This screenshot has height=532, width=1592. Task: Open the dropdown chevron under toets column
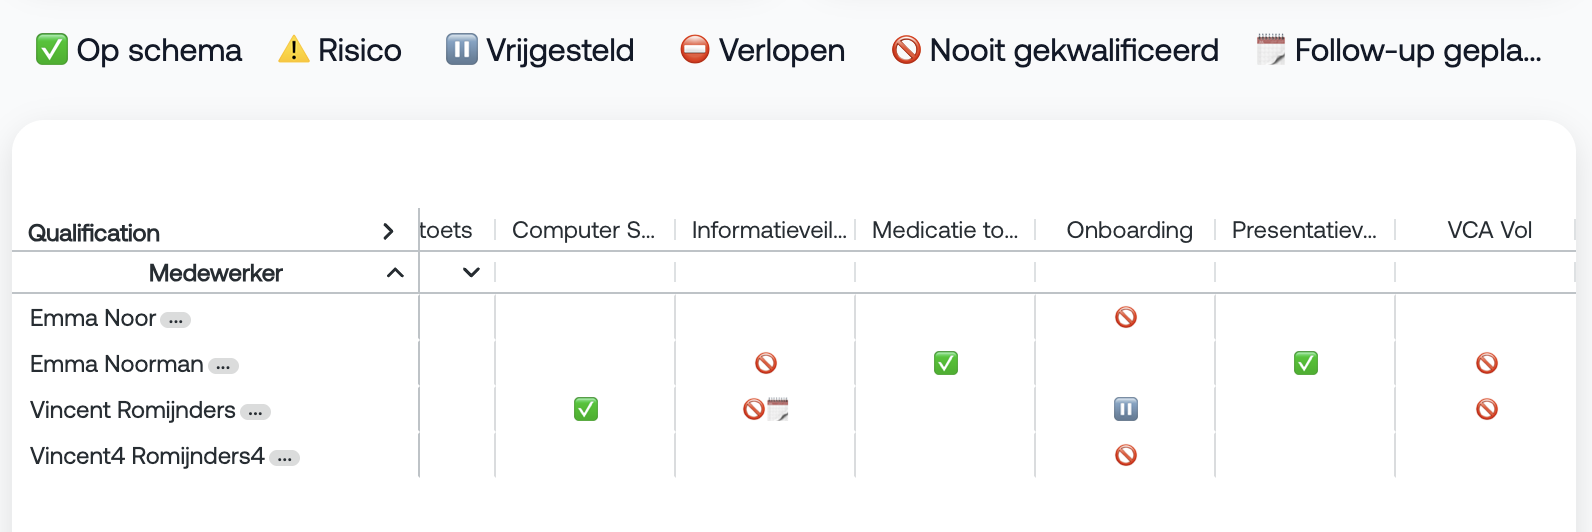coord(471,272)
